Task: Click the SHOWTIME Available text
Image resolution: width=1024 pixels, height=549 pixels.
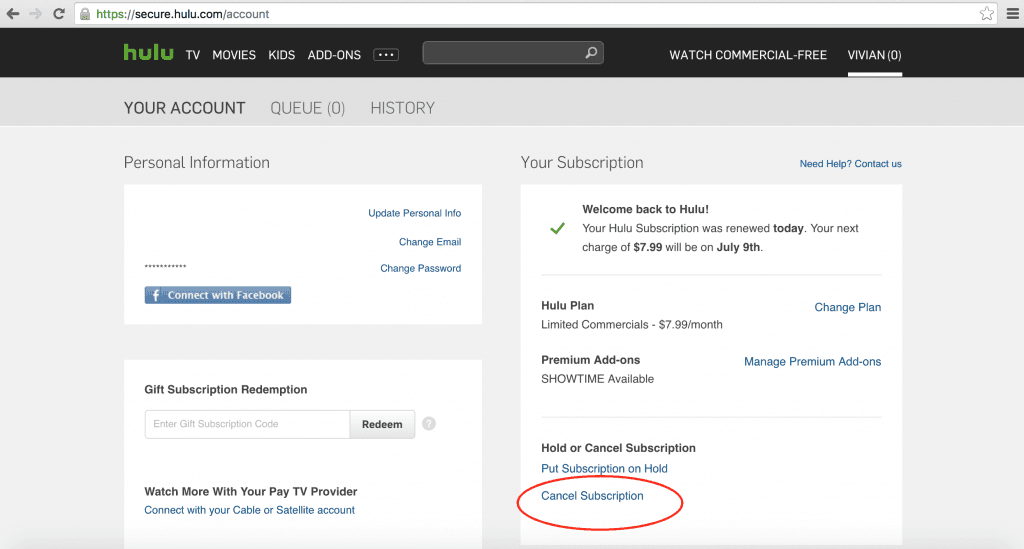Action: point(598,379)
